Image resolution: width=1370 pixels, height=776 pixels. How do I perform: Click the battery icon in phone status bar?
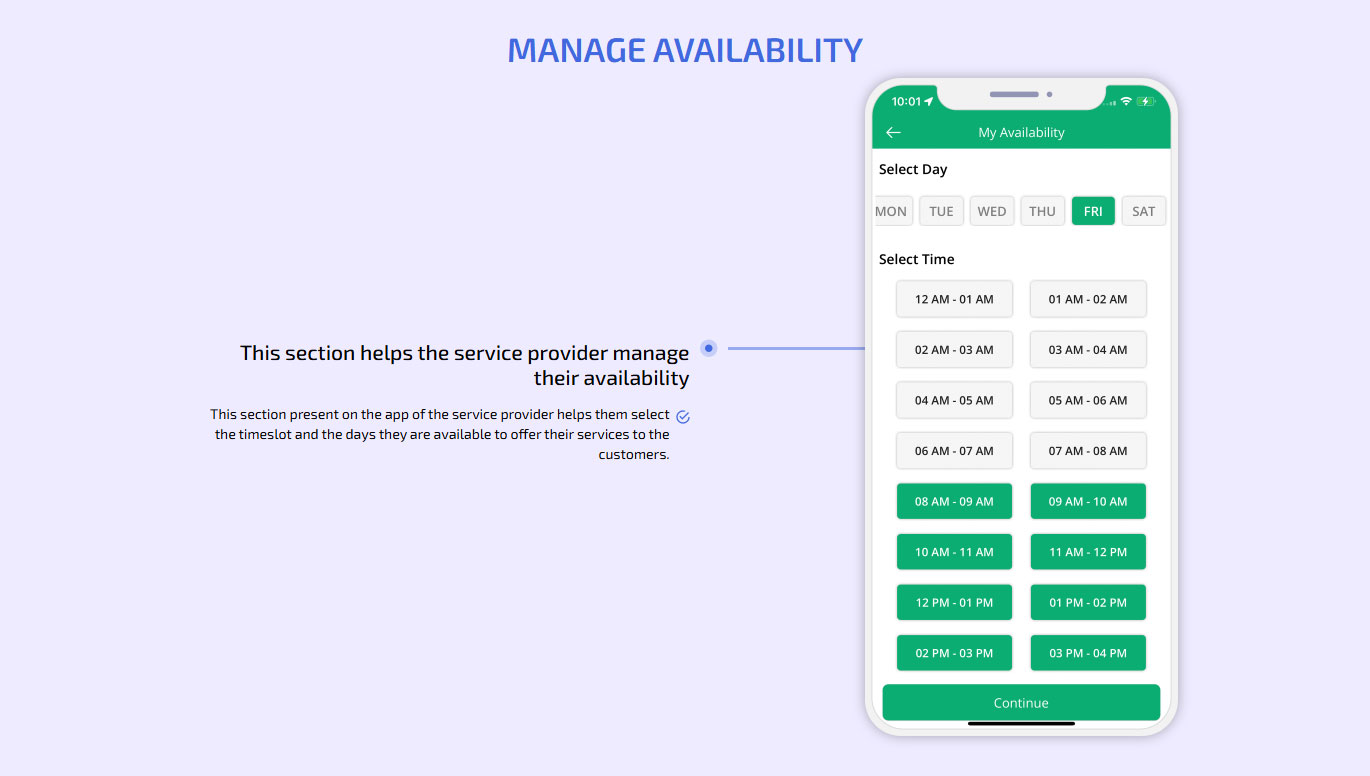coord(1146,101)
